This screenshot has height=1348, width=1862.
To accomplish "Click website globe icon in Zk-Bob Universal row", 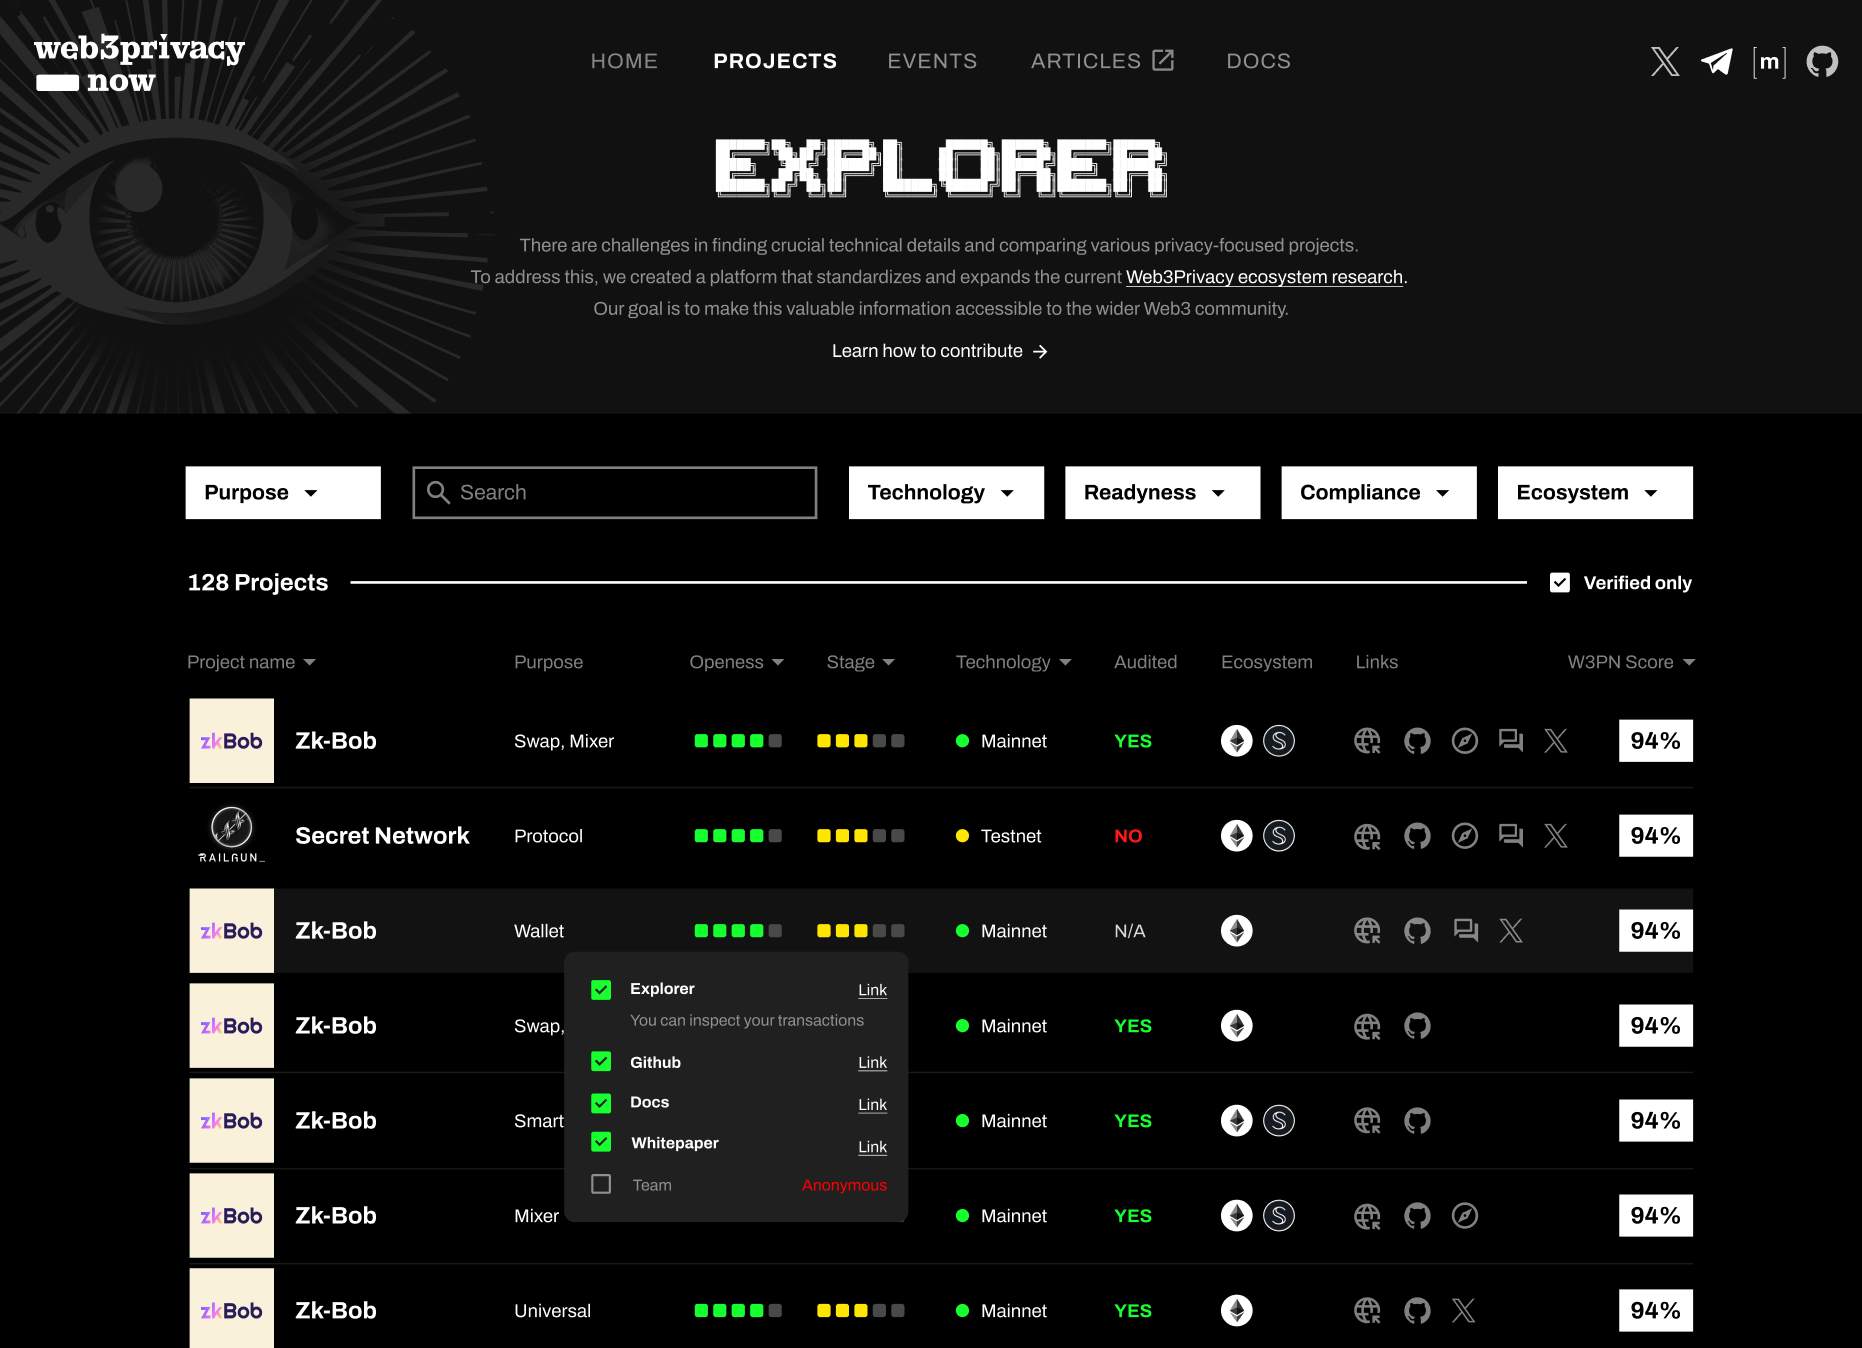I will [1367, 1311].
